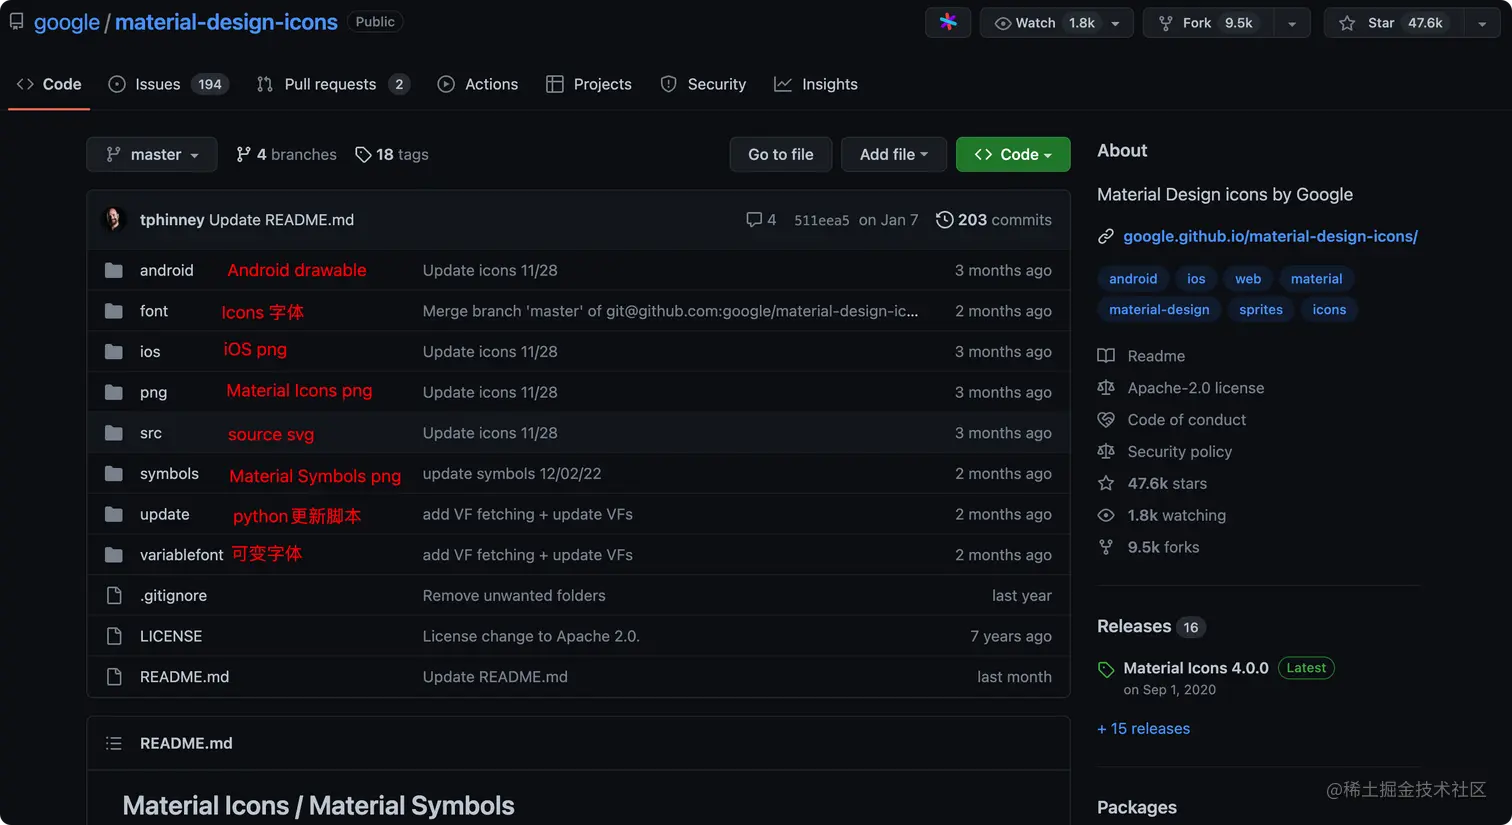Click the Readme book icon
The width and height of the screenshot is (1512, 825).
click(1106, 356)
